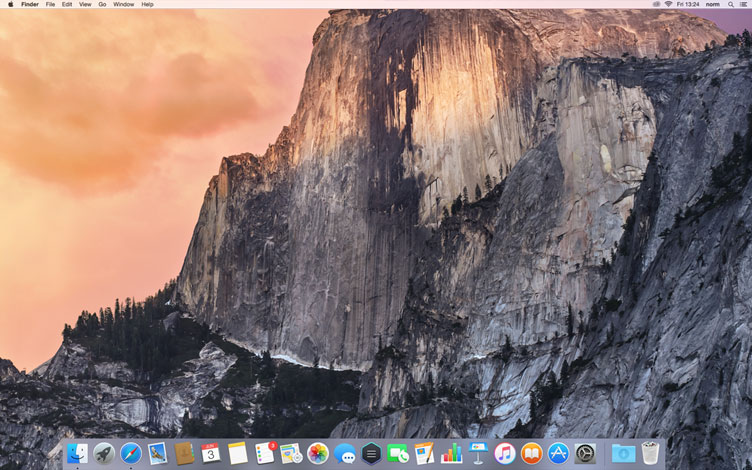Open FaceTime from the dock
Screen dimensions: 752x470
[398, 454]
